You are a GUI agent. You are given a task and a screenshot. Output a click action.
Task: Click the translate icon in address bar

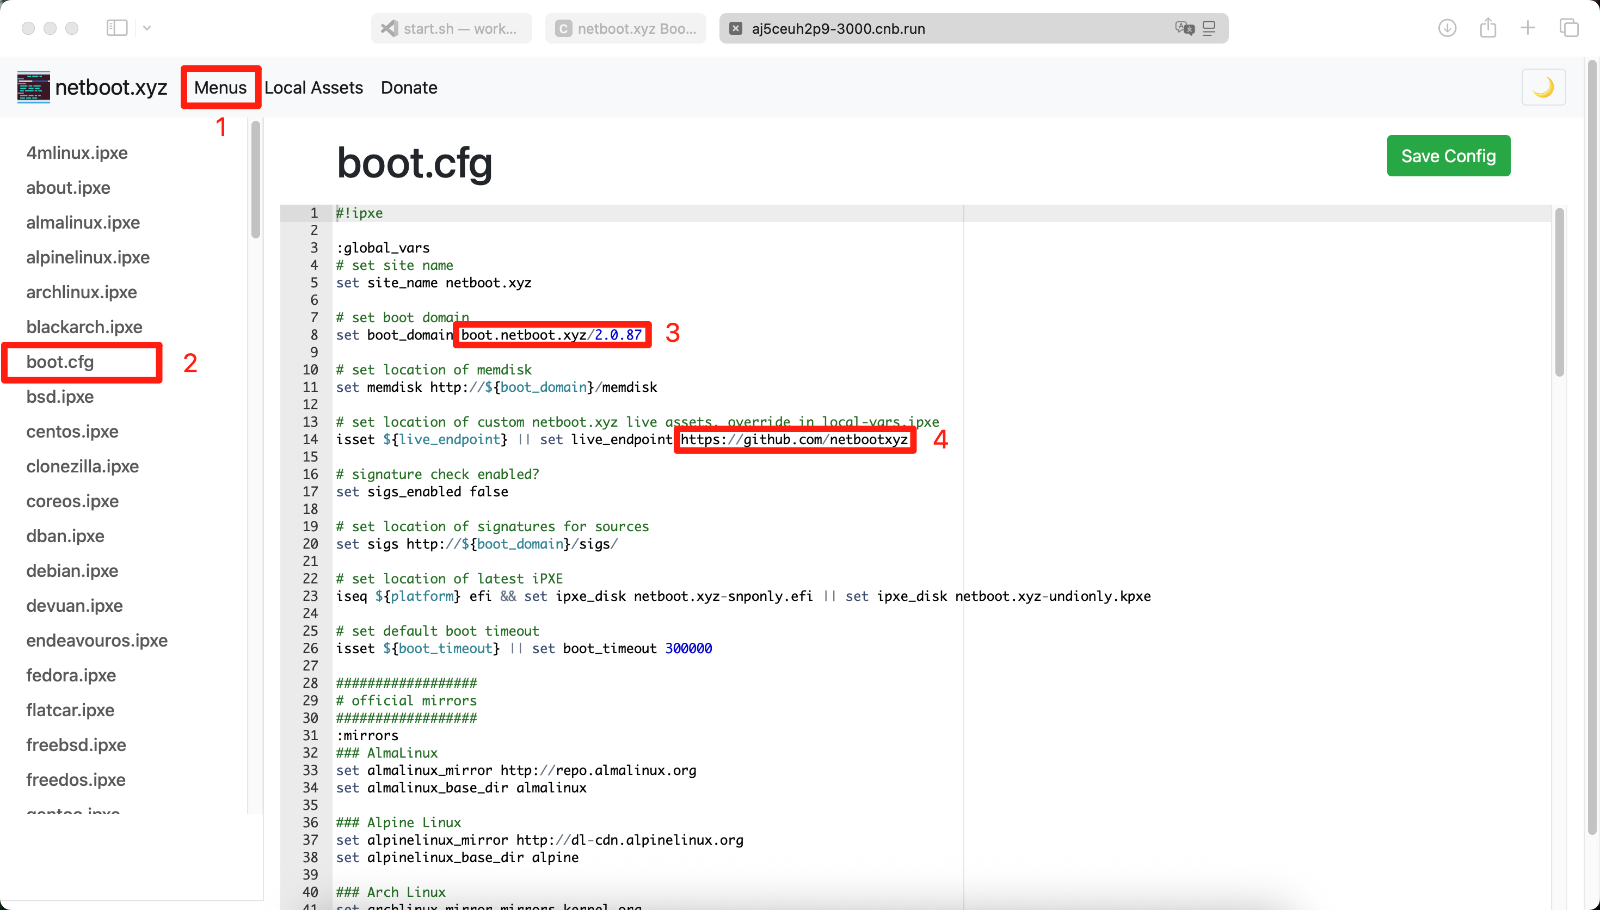1184,28
